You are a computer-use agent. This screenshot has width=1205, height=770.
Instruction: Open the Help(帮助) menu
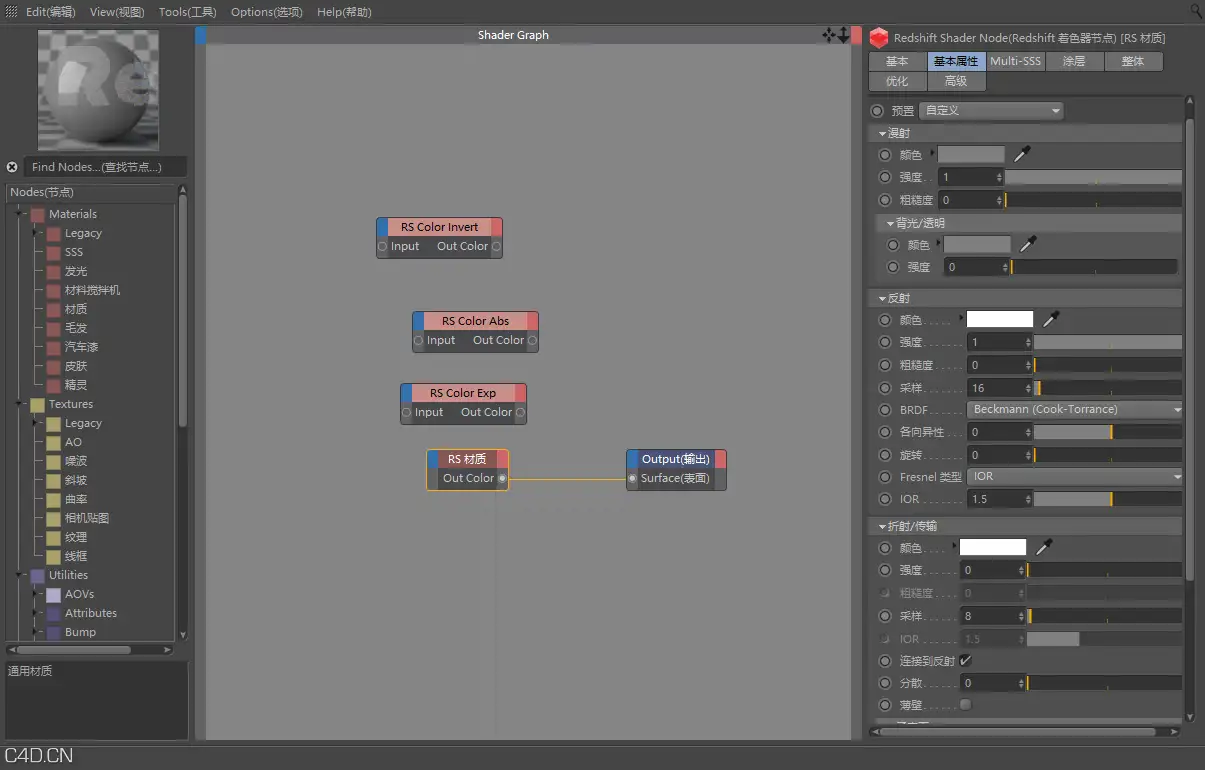pos(344,12)
